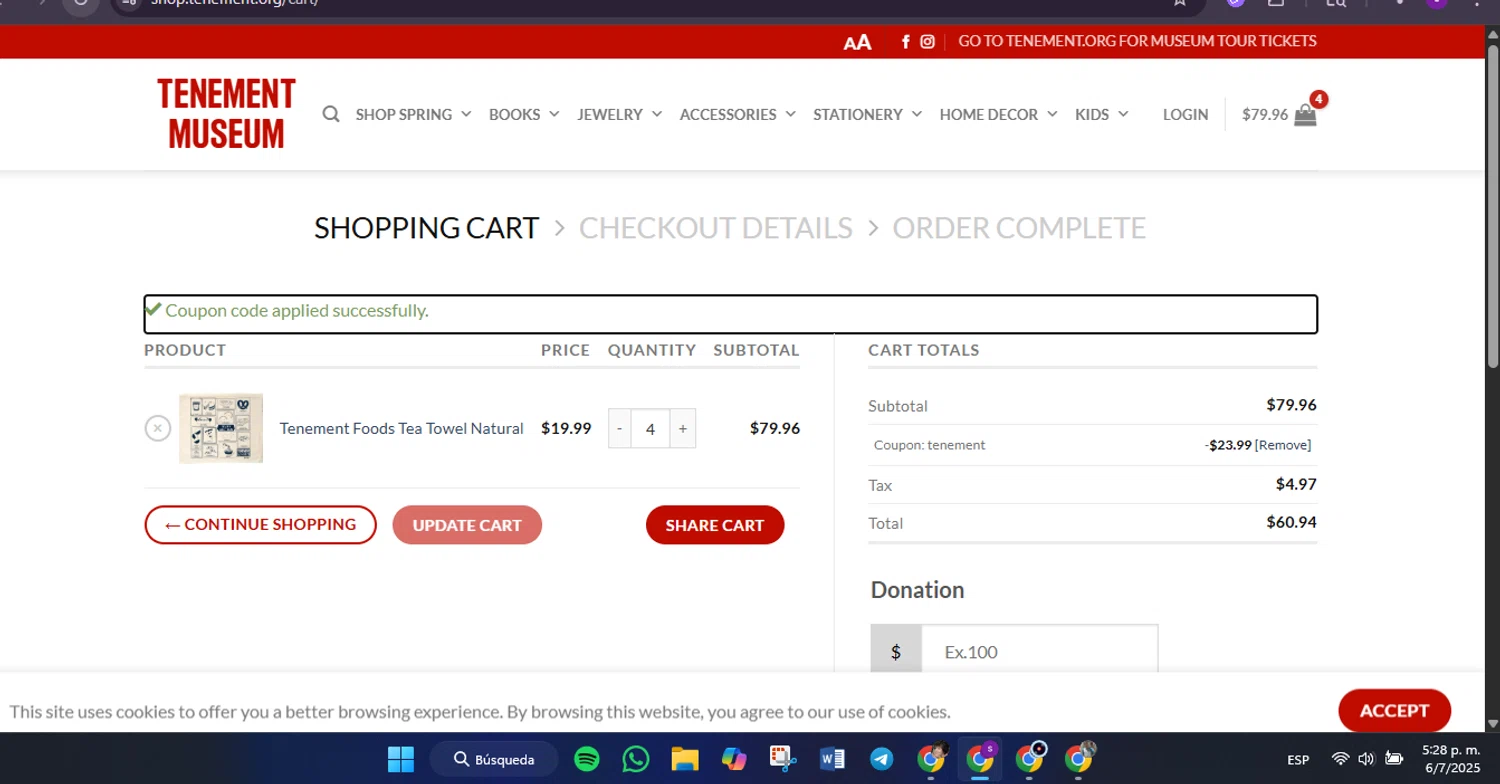The width and height of the screenshot is (1500, 784).
Task: Click the $19.99 price in the product row
Action: pyautogui.click(x=566, y=428)
